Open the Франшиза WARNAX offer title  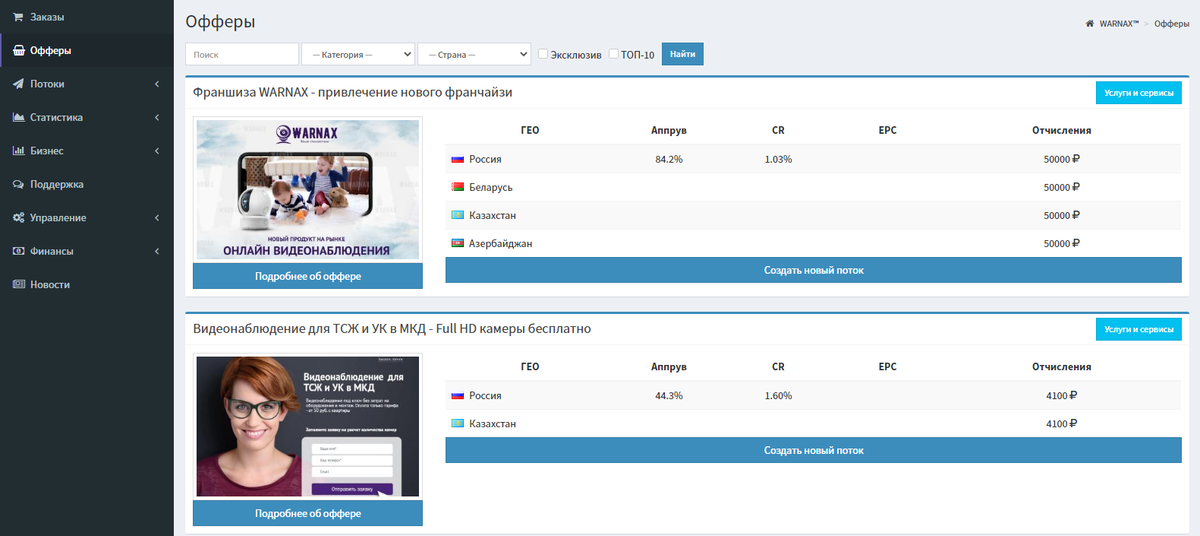pos(353,92)
